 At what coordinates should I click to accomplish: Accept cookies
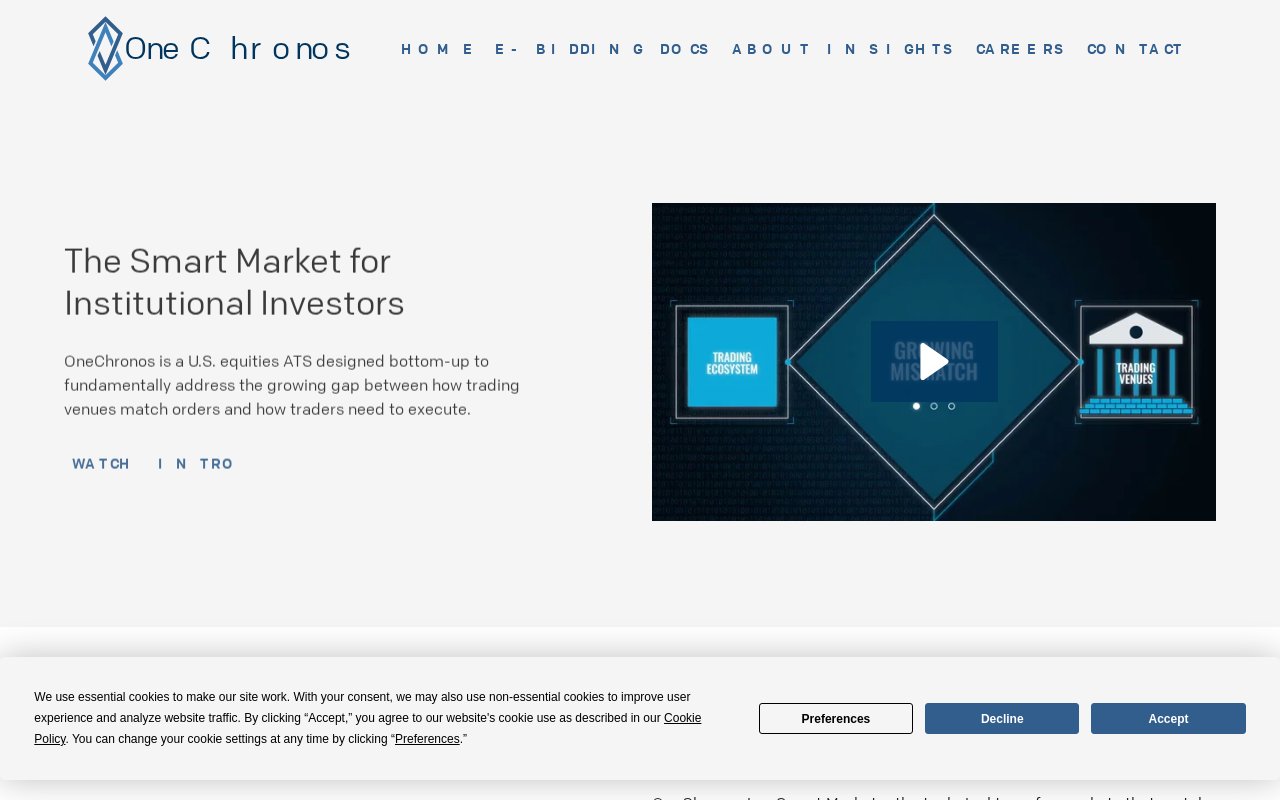point(1168,718)
